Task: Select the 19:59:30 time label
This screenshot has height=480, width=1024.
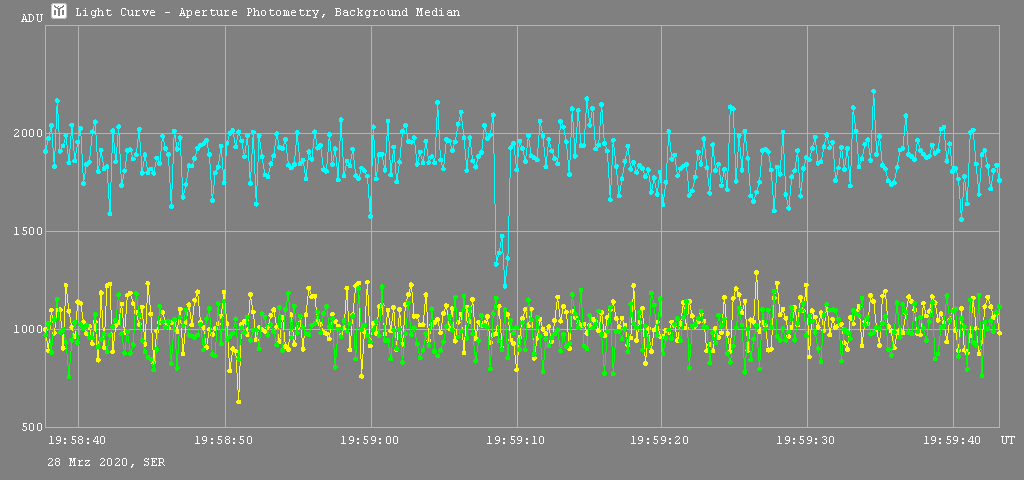Action: tap(807, 440)
